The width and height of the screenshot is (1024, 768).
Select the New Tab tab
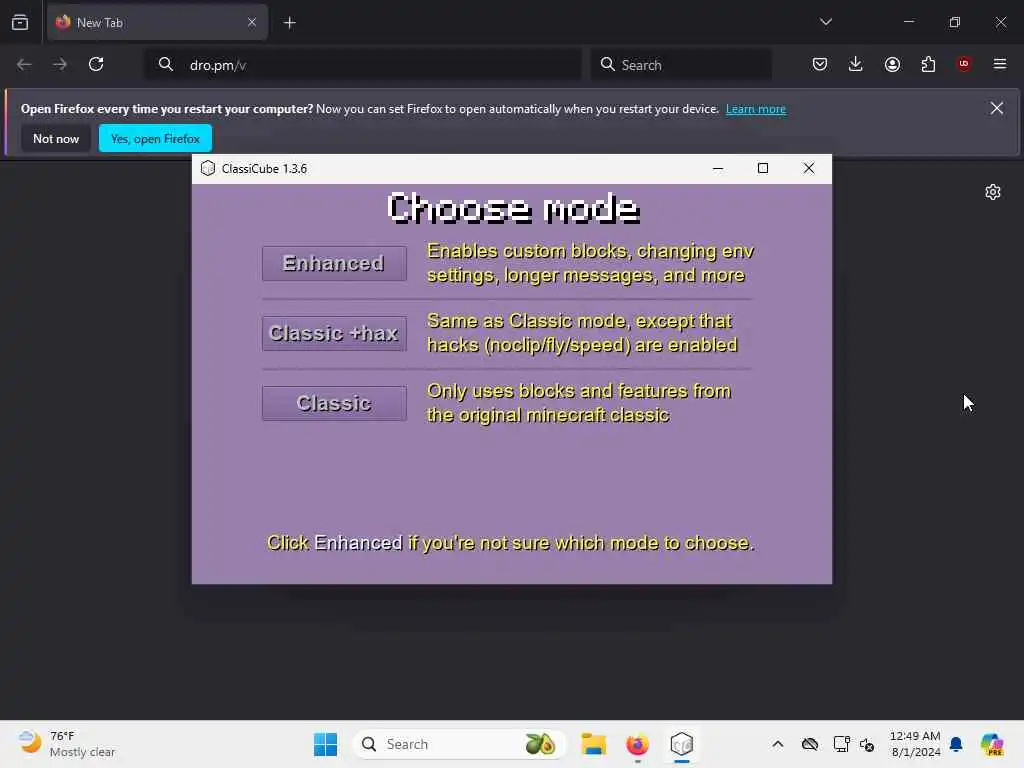coord(157,22)
